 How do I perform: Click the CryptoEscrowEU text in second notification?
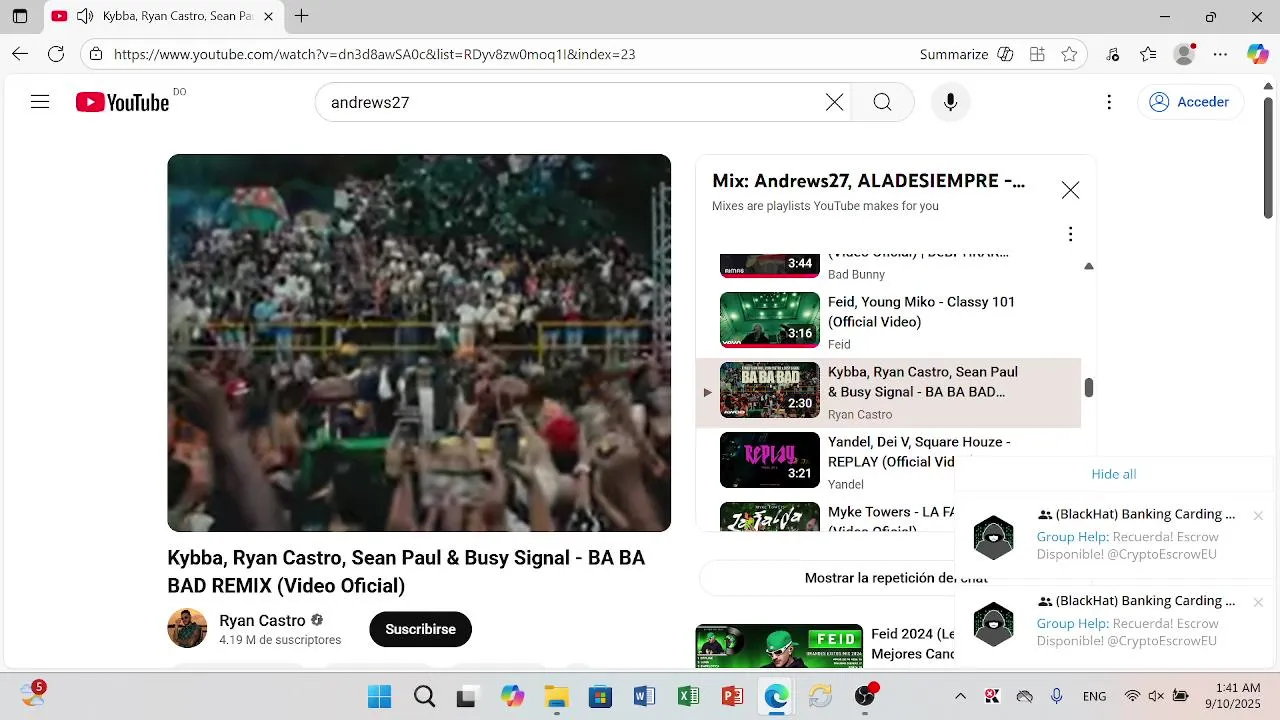pos(1162,641)
